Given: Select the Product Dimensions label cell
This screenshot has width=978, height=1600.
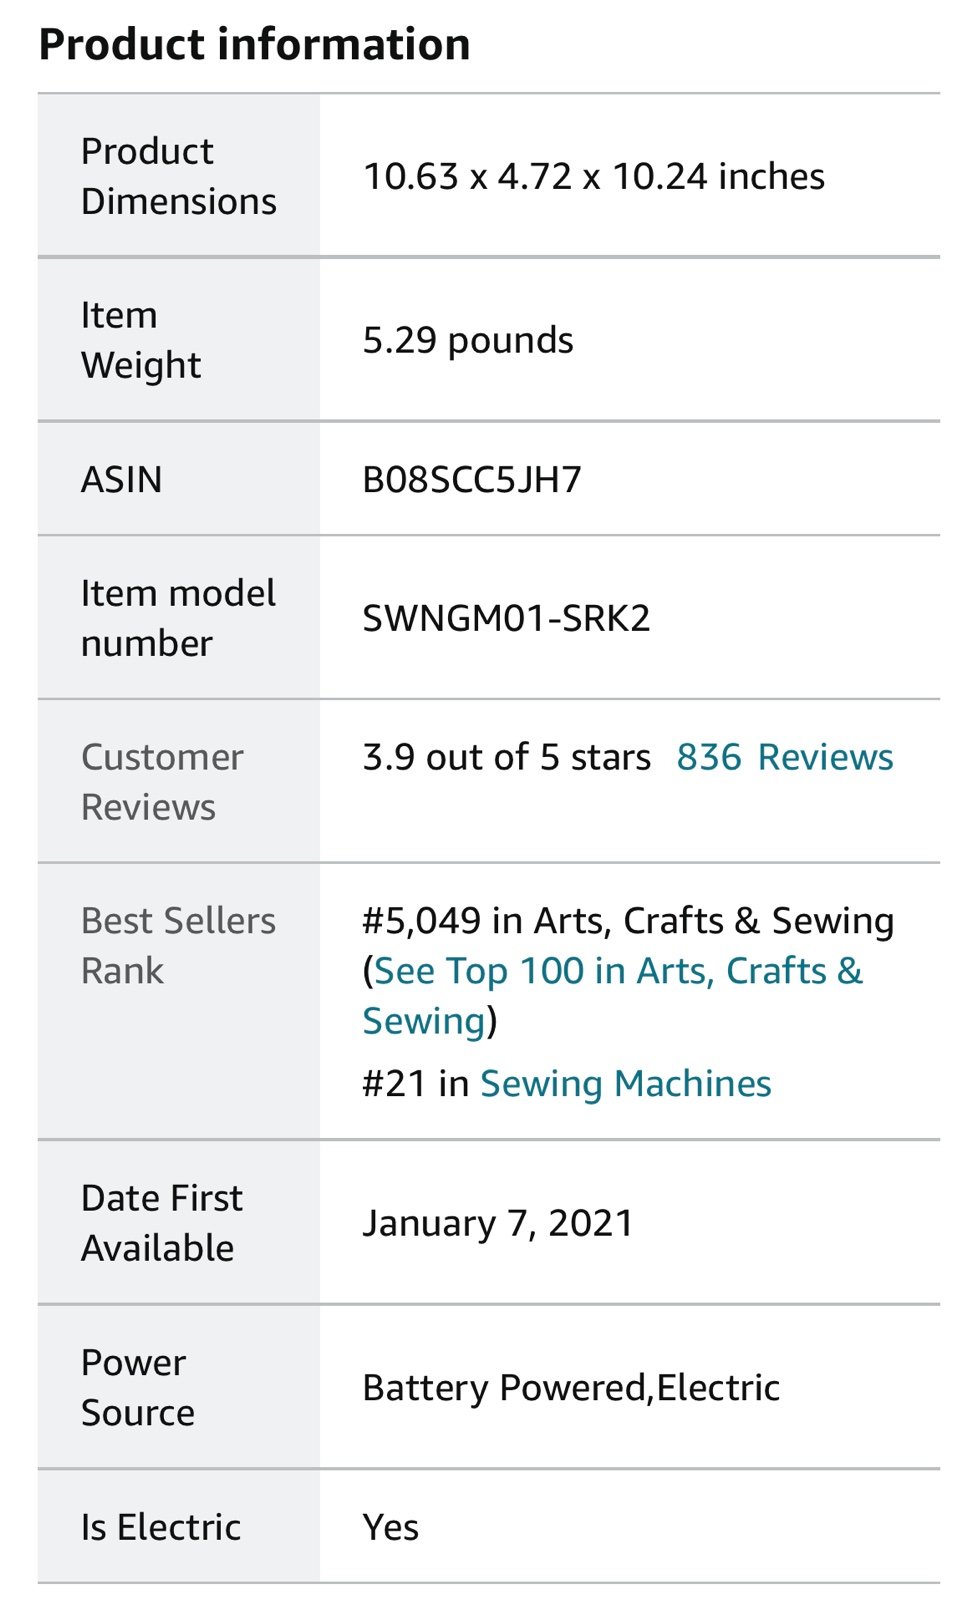Looking at the screenshot, I should click(x=179, y=176).
